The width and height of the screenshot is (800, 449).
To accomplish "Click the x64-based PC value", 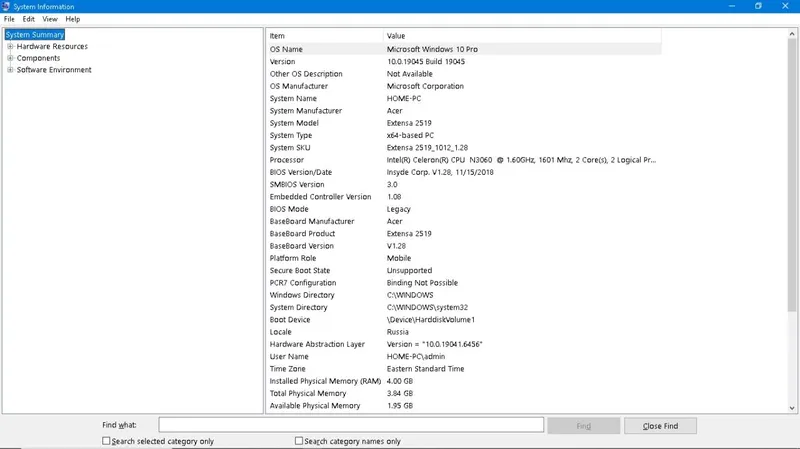I will 410,135.
